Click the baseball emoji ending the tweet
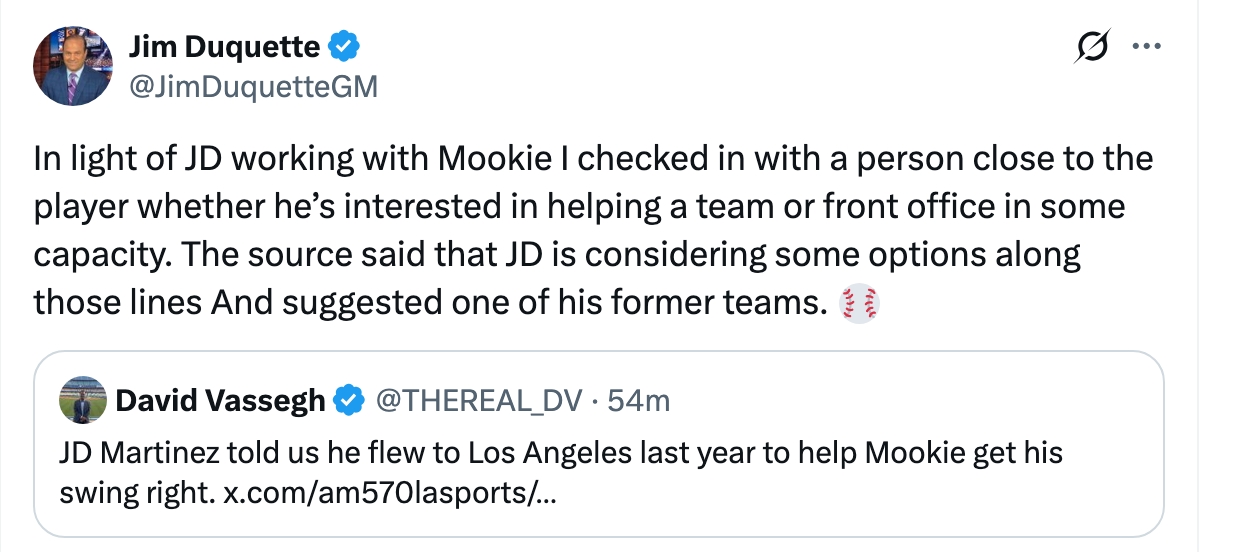1254x552 pixels. [x=860, y=303]
